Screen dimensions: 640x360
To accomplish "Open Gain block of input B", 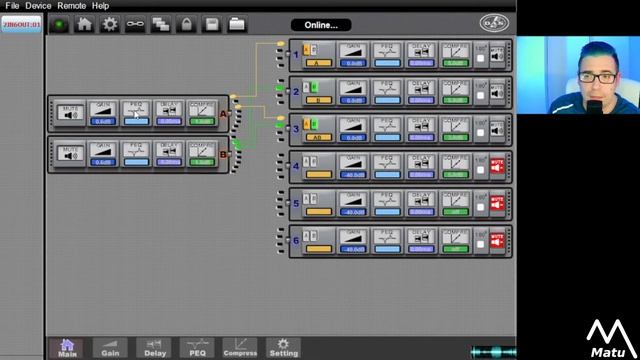I will click(103, 153).
